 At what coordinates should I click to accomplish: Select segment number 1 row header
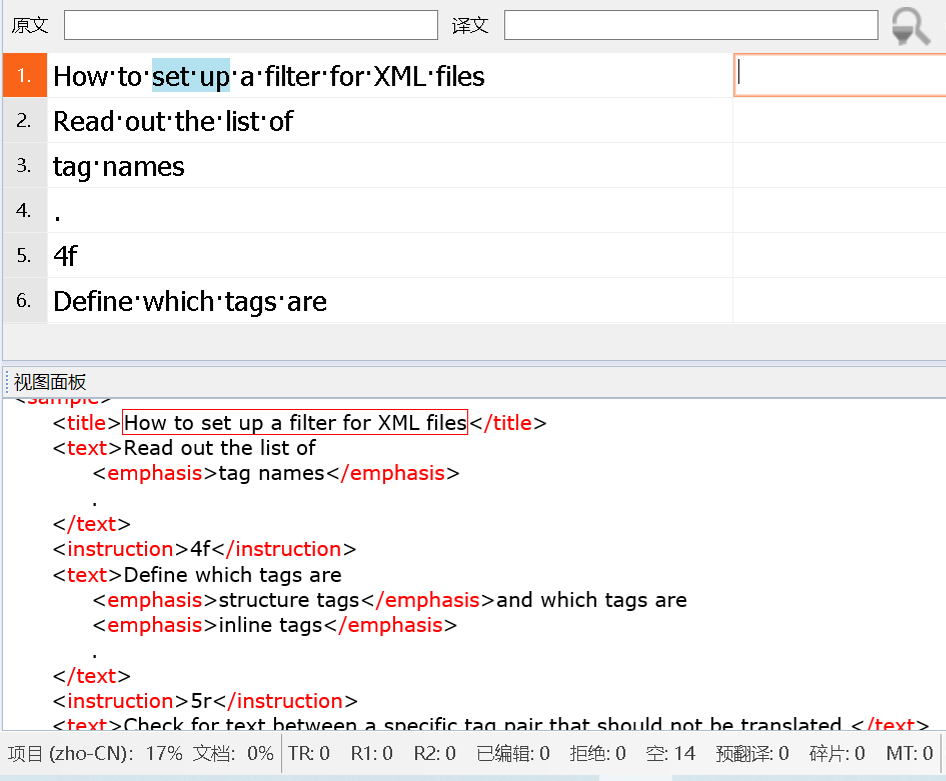pos(25,75)
